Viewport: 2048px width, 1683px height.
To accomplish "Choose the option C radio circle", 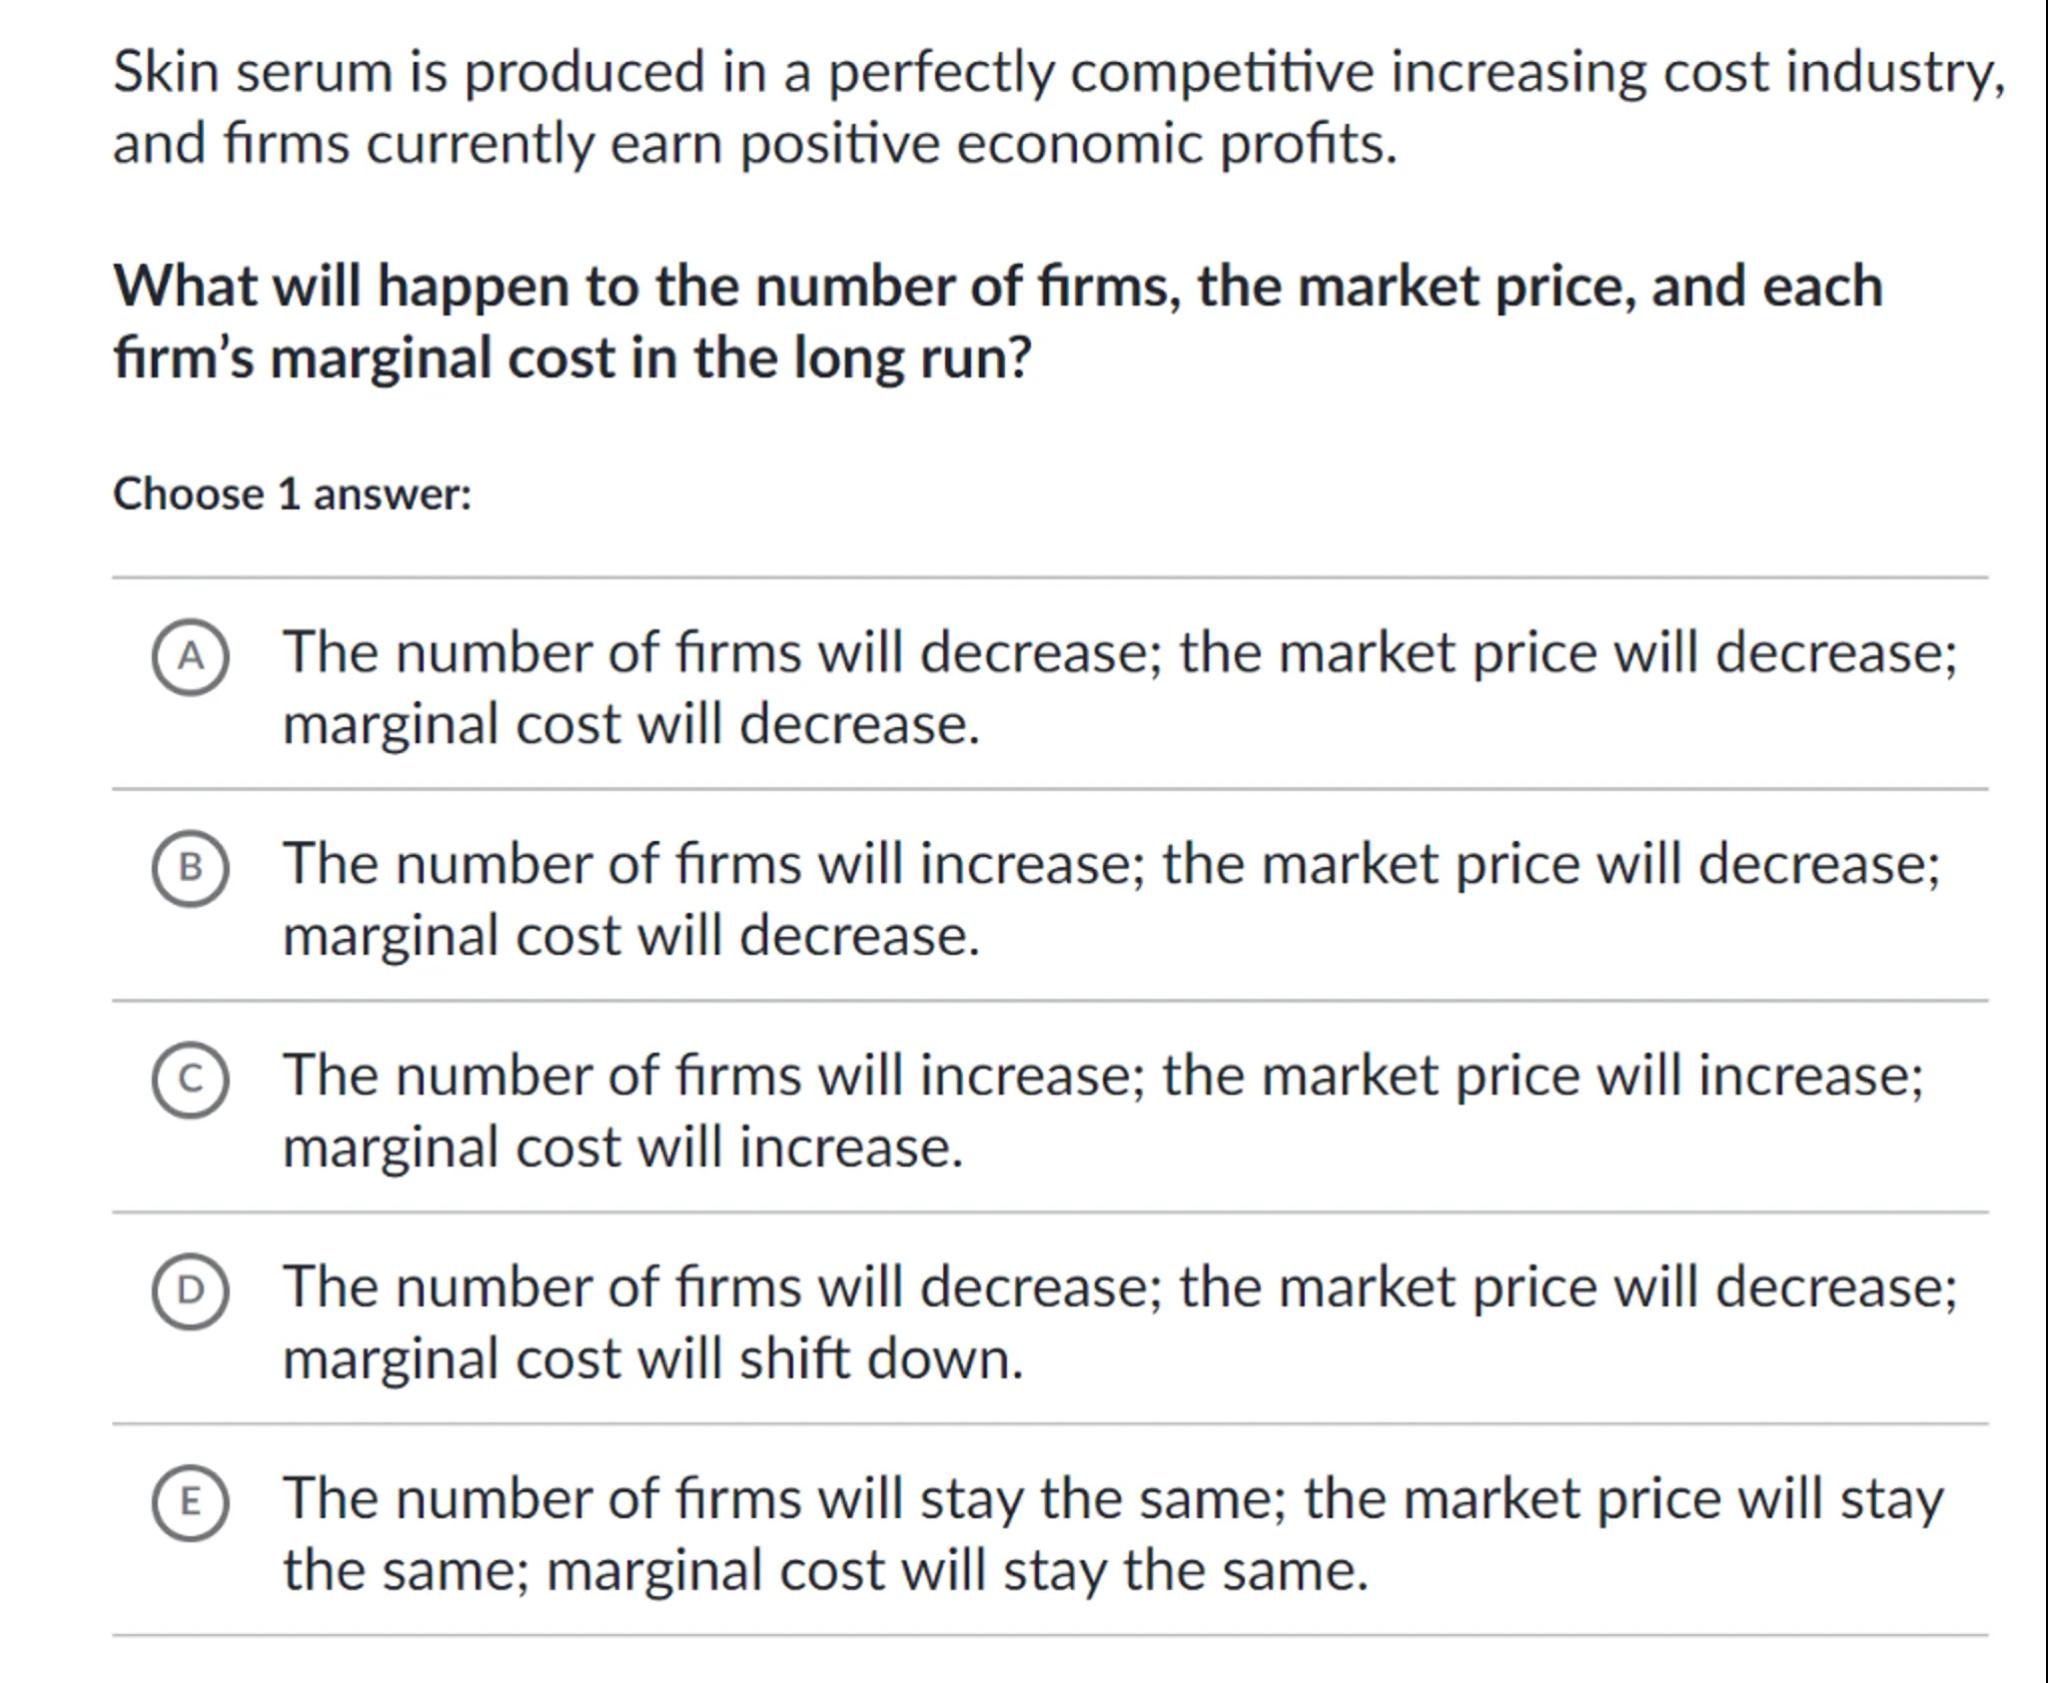I will pos(190,1079).
